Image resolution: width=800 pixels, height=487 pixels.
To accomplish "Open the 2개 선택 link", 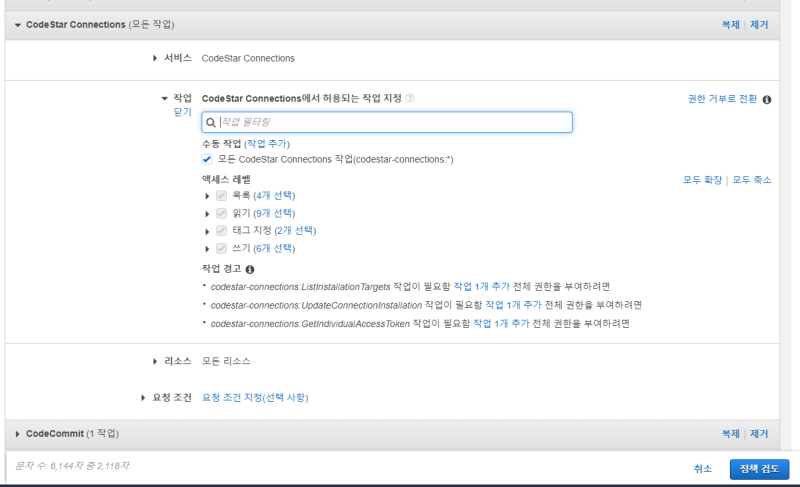I will [x=295, y=230].
